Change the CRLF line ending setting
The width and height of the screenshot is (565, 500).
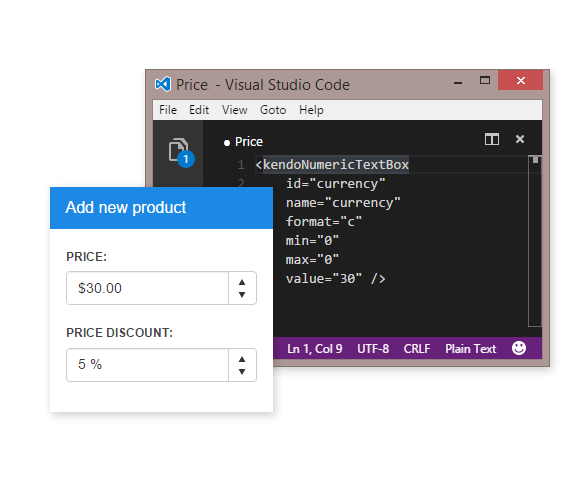coord(417,348)
